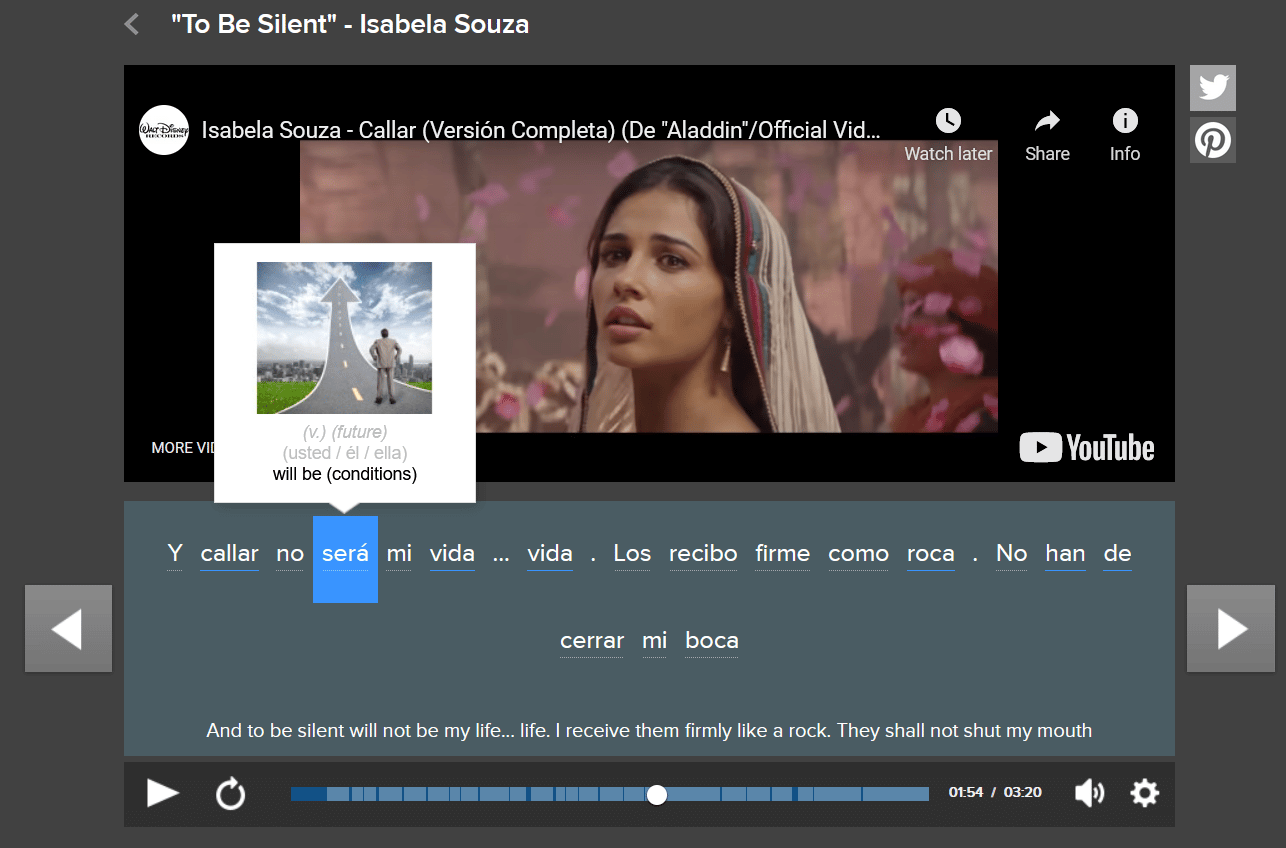Screen dimensions: 1286x848
Task: Click the road arrow image in popup
Action: [344, 338]
